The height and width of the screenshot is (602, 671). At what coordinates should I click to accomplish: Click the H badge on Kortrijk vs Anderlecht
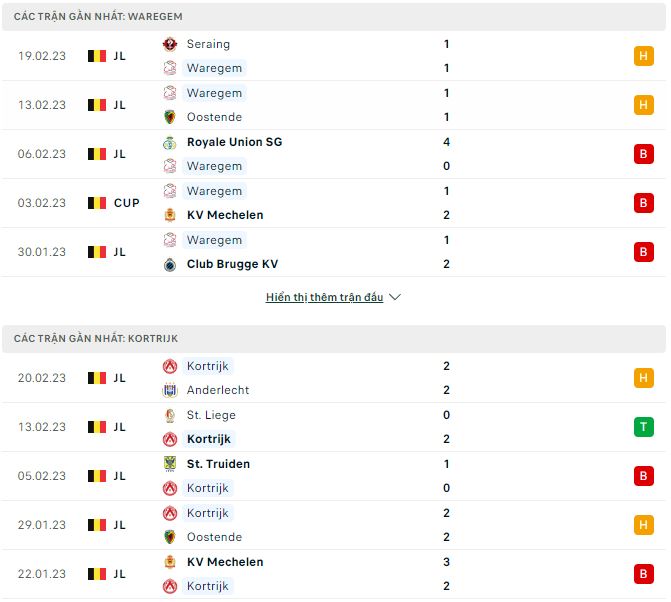coord(644,378)
